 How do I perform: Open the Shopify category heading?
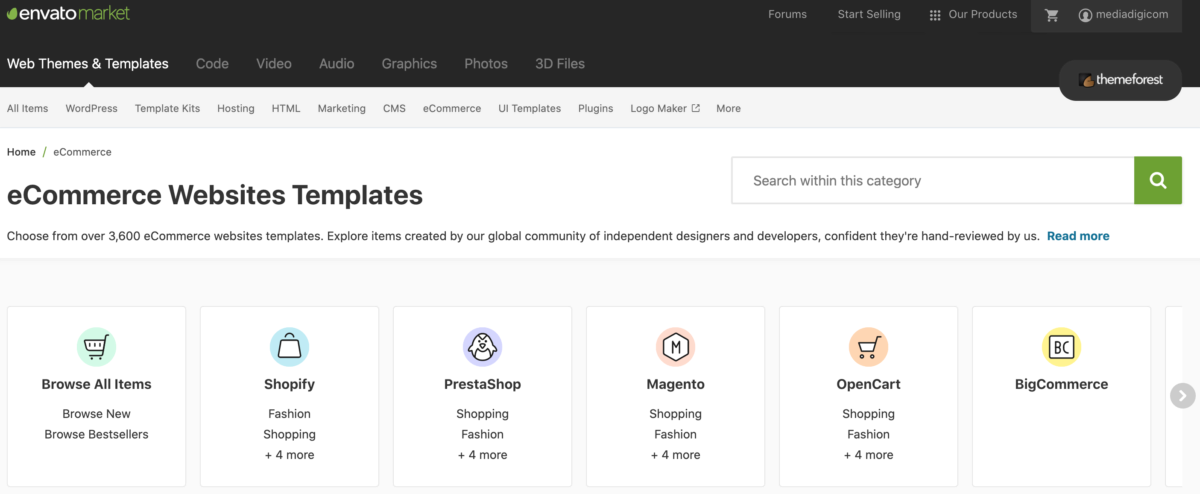(289, 384)
